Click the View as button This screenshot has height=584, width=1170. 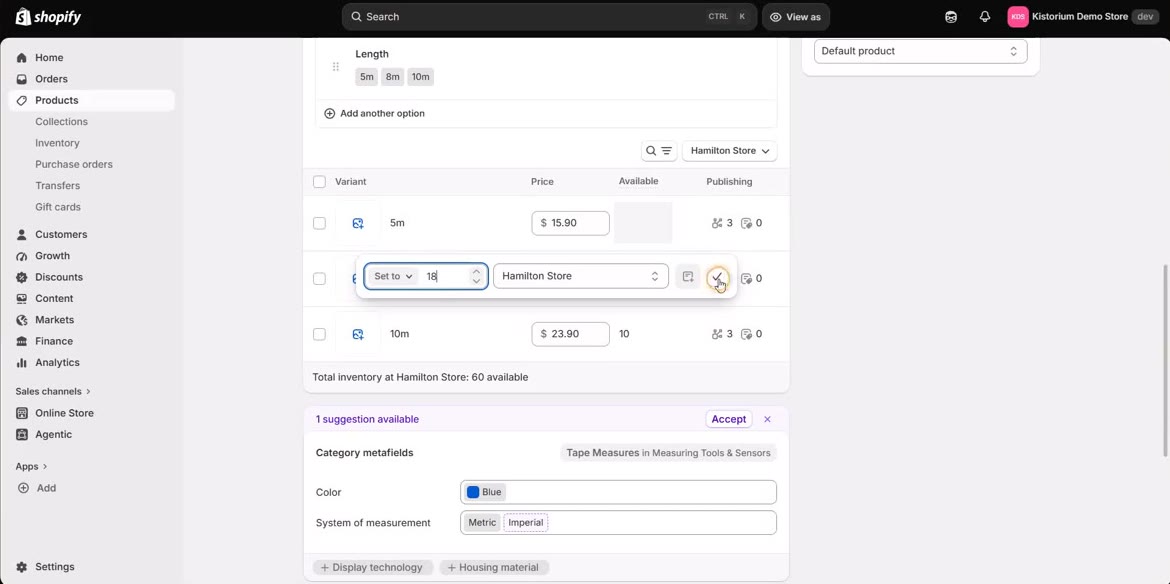click(795, 16)
